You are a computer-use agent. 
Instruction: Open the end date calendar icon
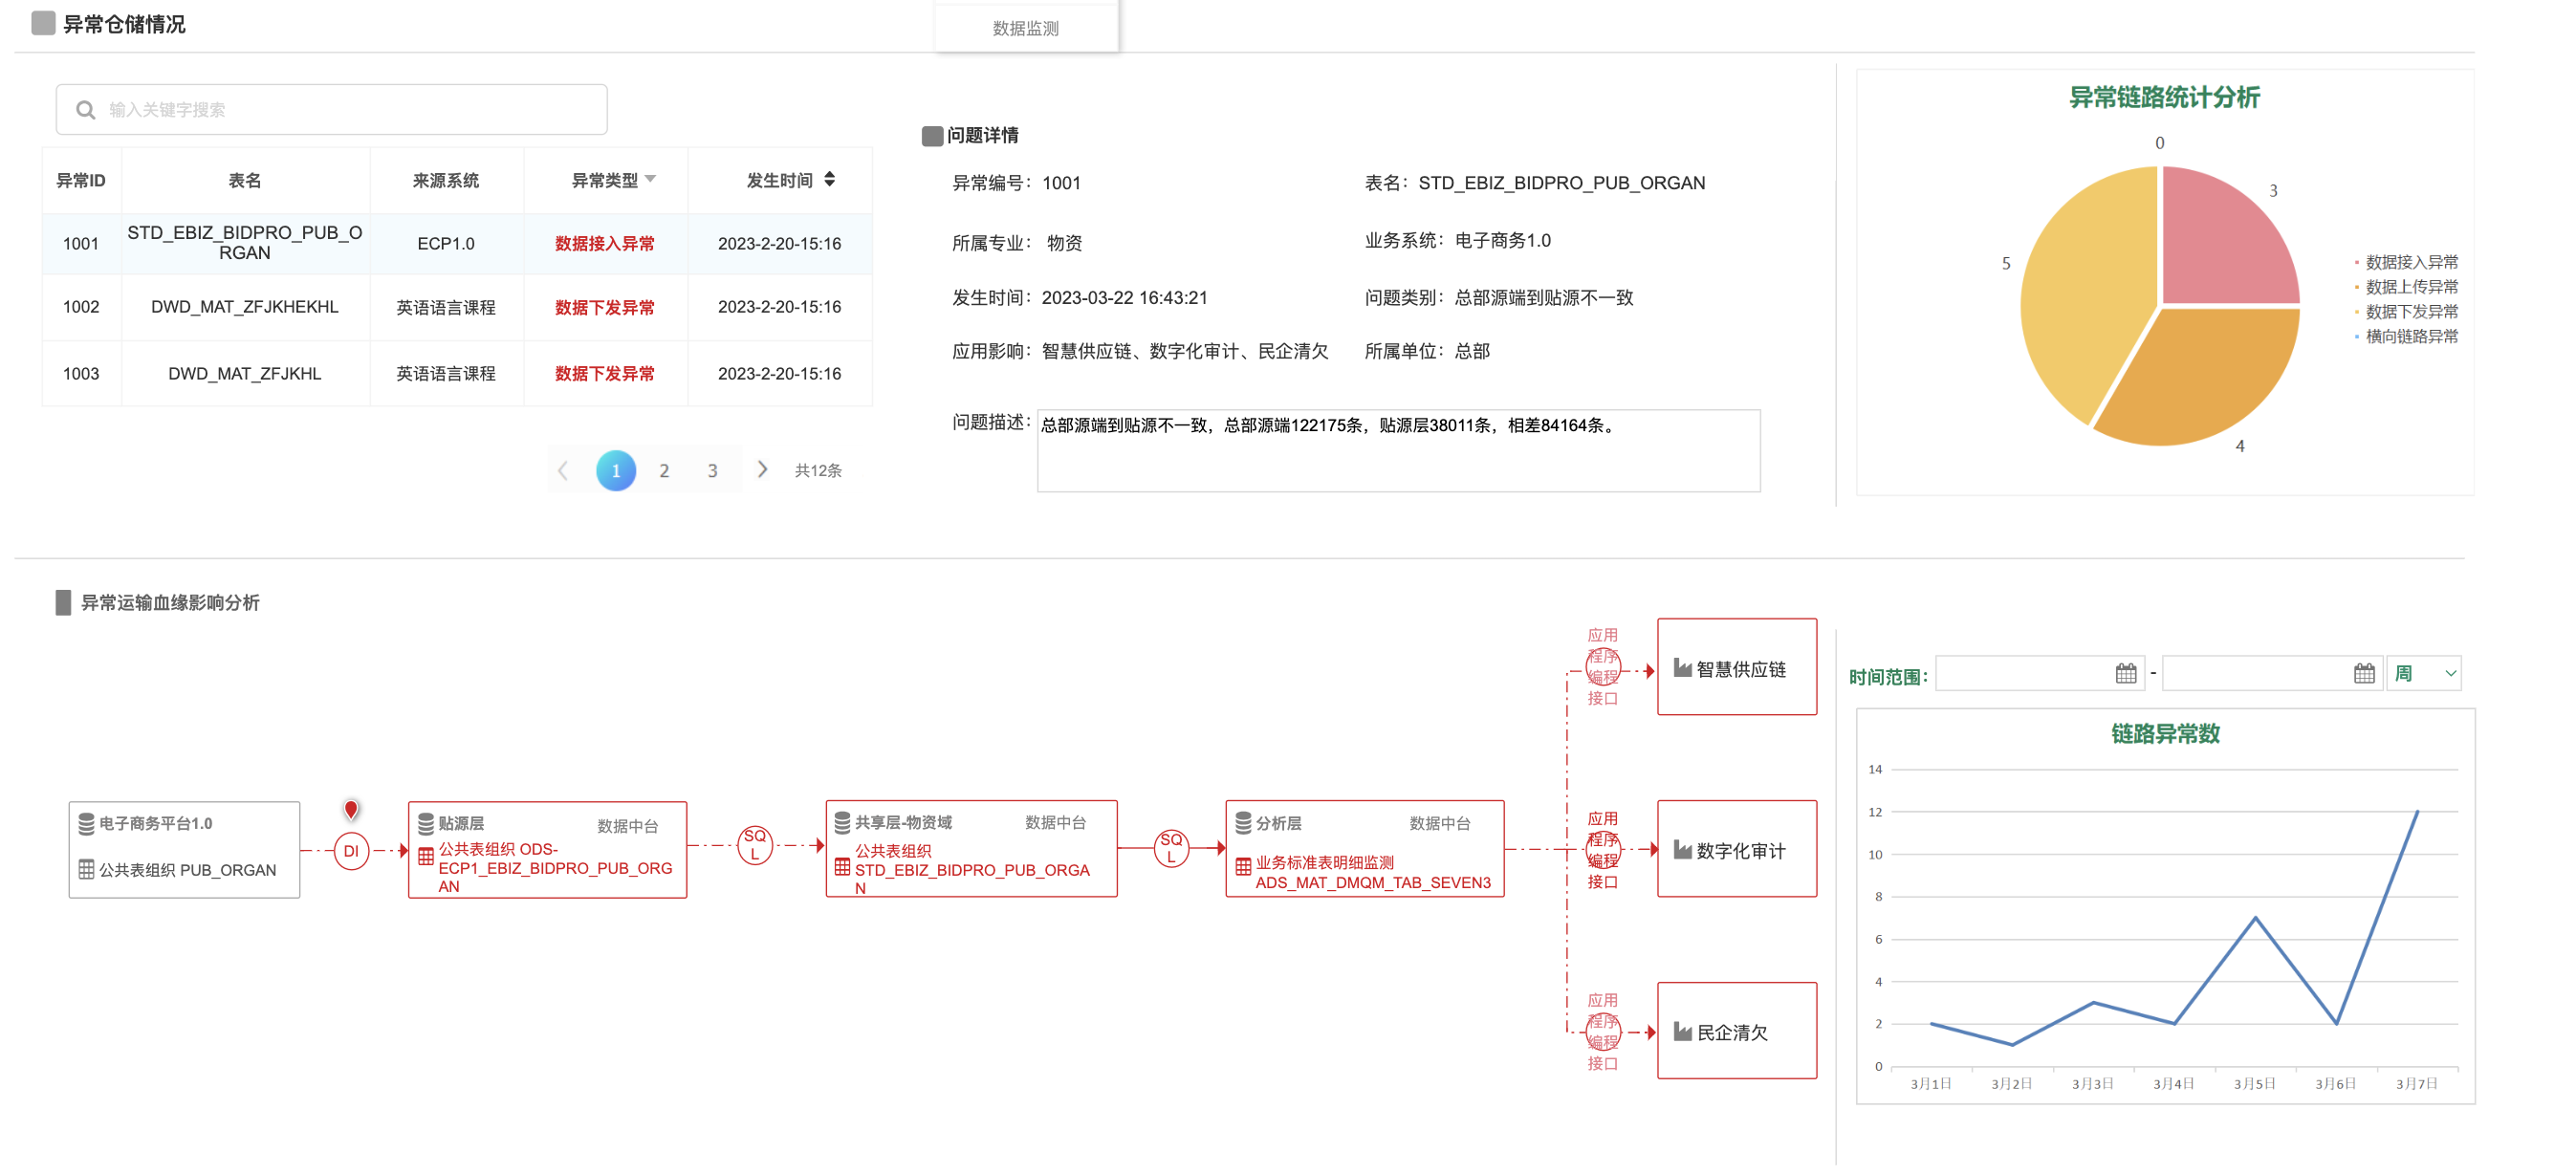(2364, 674)
